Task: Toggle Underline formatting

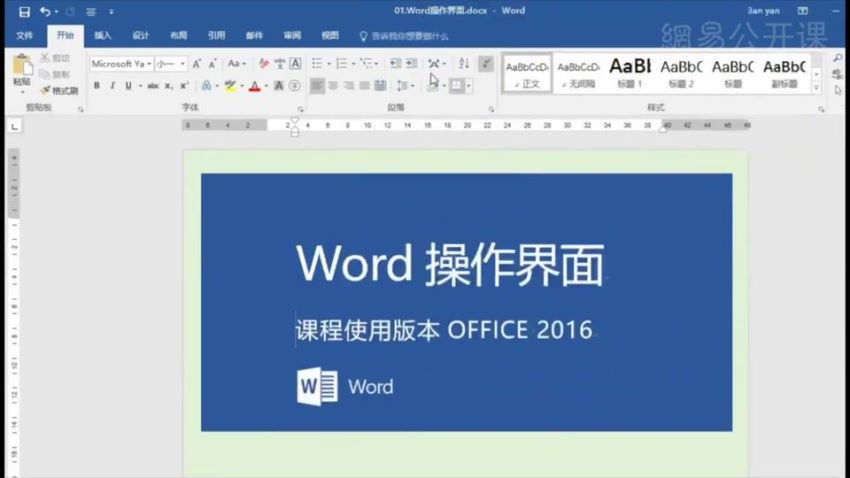Action: [x=128, y=86]
